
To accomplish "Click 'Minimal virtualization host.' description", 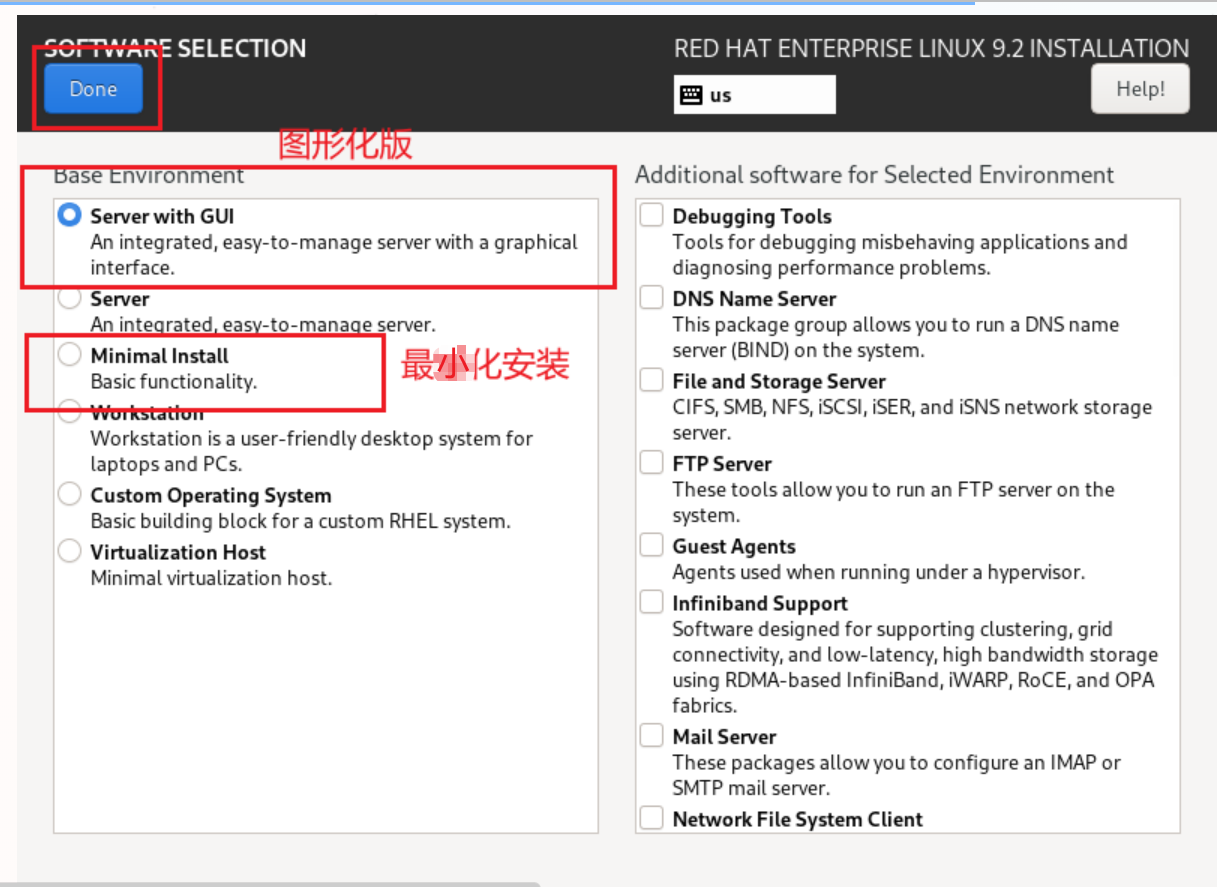I will coord(211,578).
